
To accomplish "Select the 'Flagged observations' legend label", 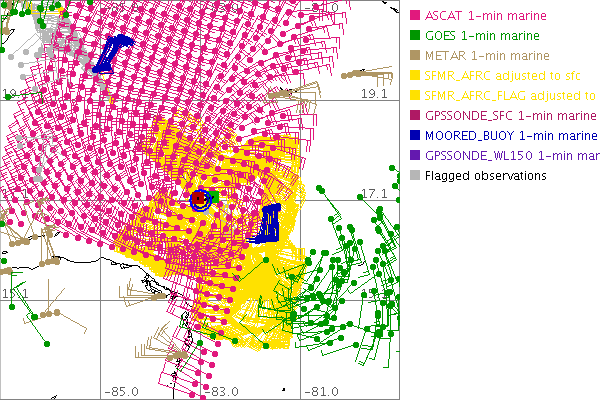I will click(485, 175).
